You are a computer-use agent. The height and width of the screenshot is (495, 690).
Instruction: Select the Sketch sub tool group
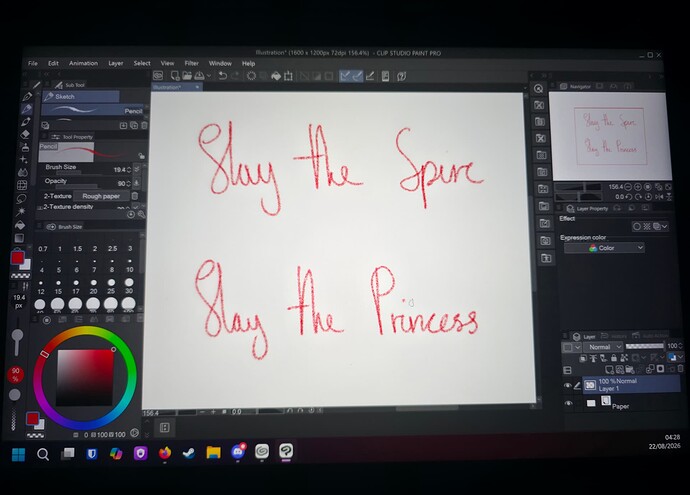click(81, 96)
